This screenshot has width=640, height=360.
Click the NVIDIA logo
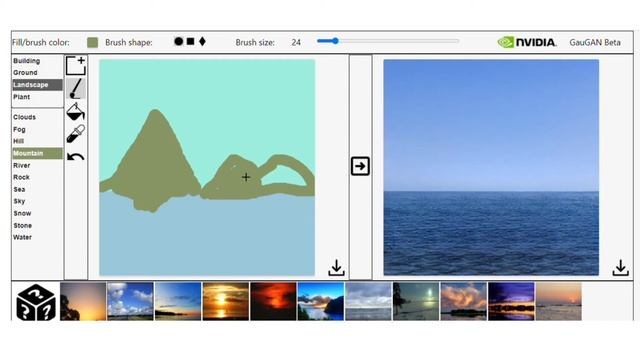(x=527, y=42)
